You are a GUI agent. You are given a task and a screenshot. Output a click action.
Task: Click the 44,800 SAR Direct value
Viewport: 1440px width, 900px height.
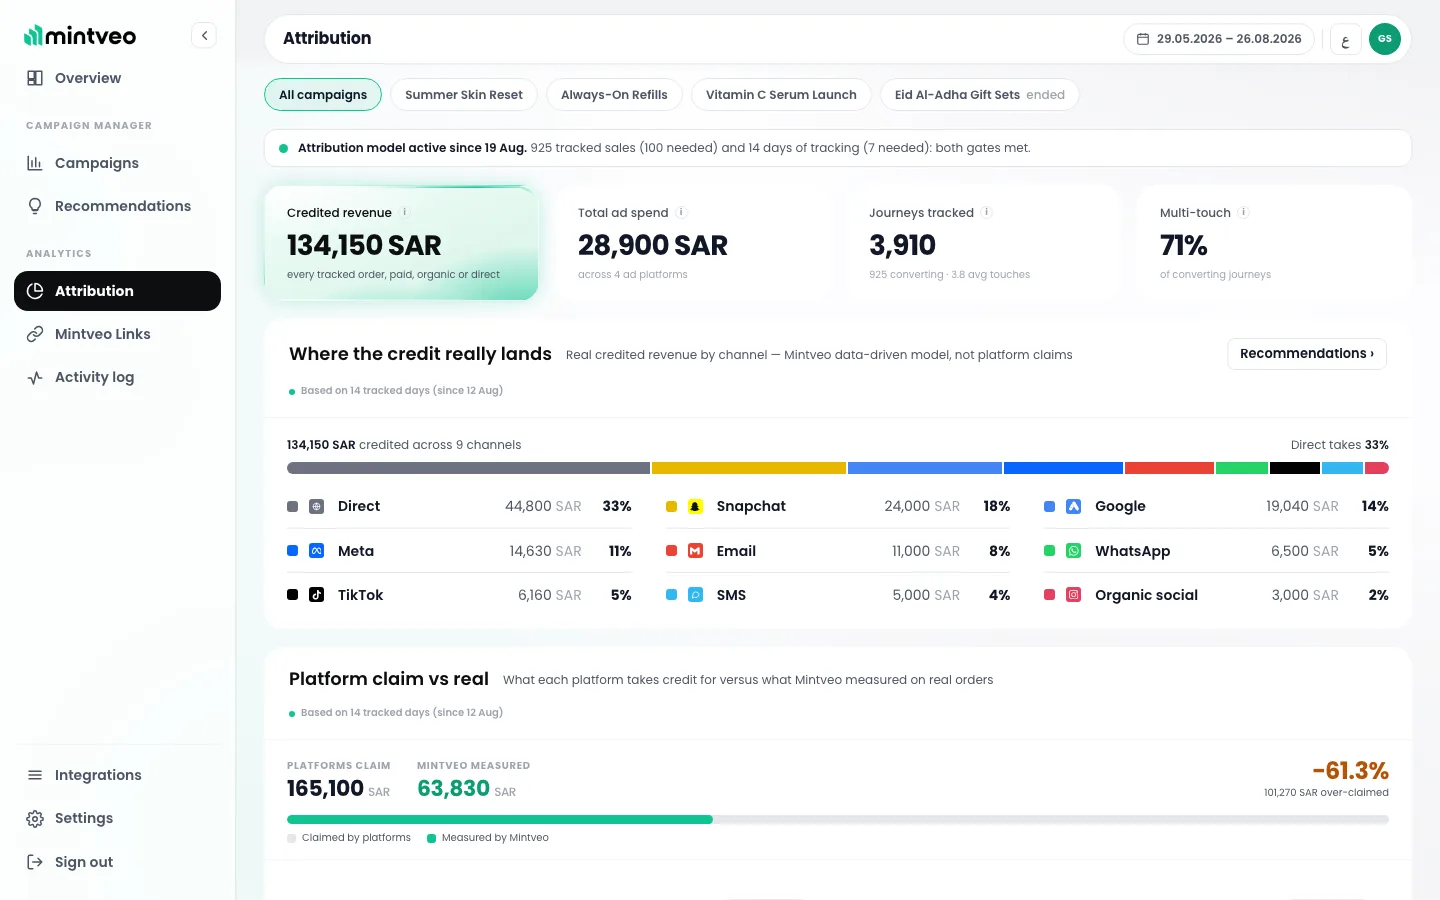(x=543, y=506)
